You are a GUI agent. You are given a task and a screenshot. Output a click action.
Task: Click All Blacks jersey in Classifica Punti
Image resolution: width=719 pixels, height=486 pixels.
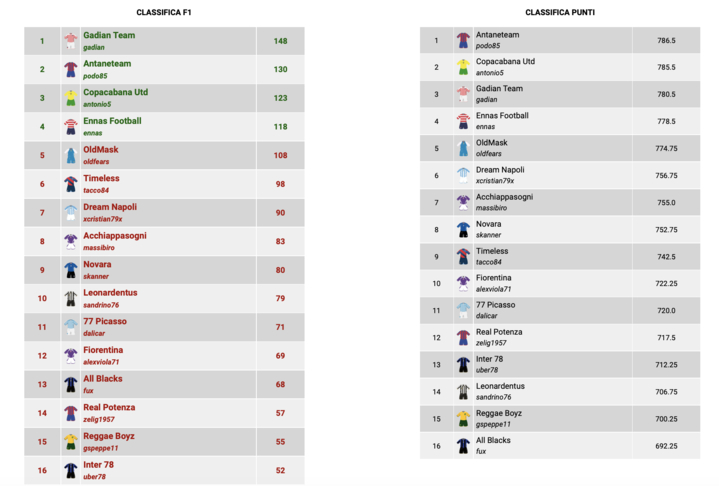click(463, 446)
